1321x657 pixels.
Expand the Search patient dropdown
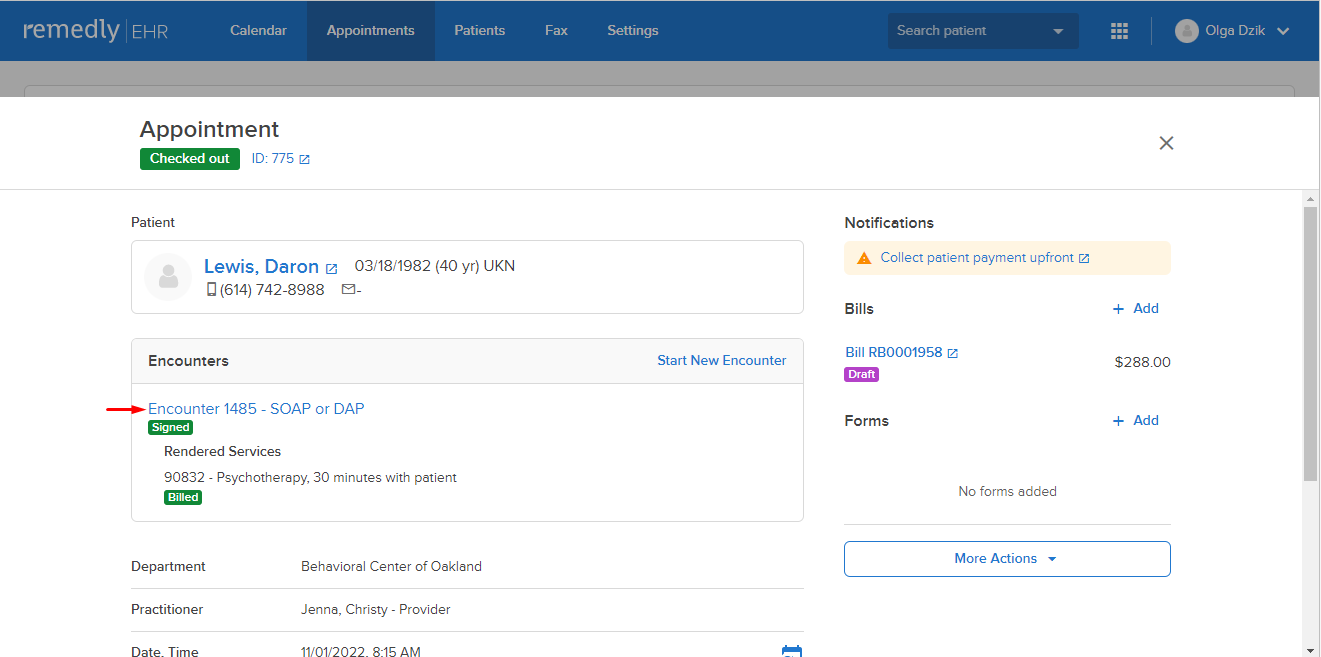click(x=1058, y=31)
